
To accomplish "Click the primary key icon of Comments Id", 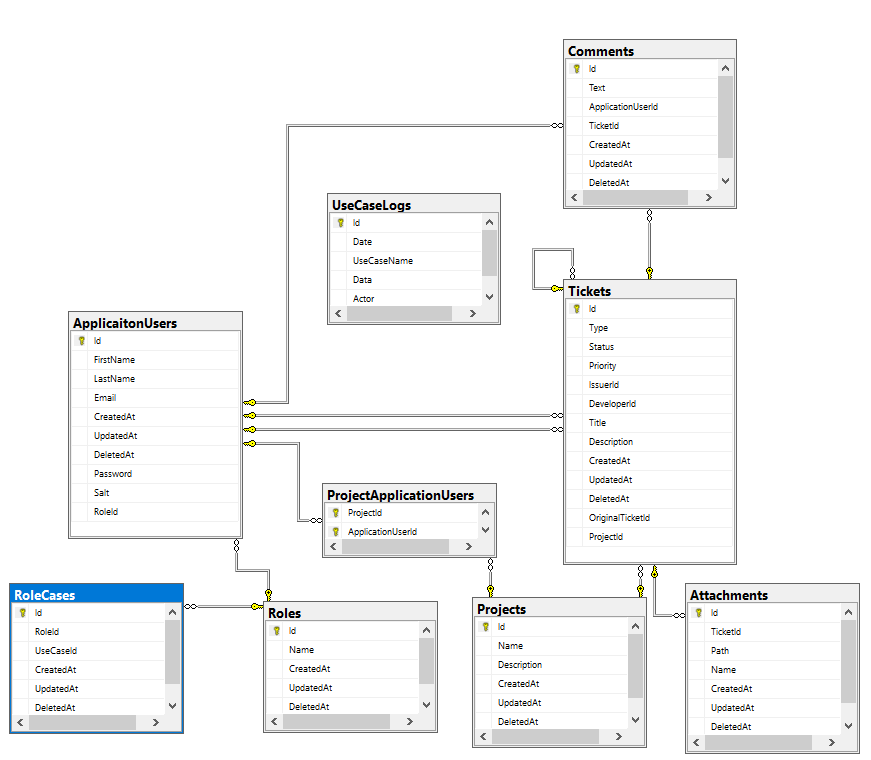I will coord(577,69).
